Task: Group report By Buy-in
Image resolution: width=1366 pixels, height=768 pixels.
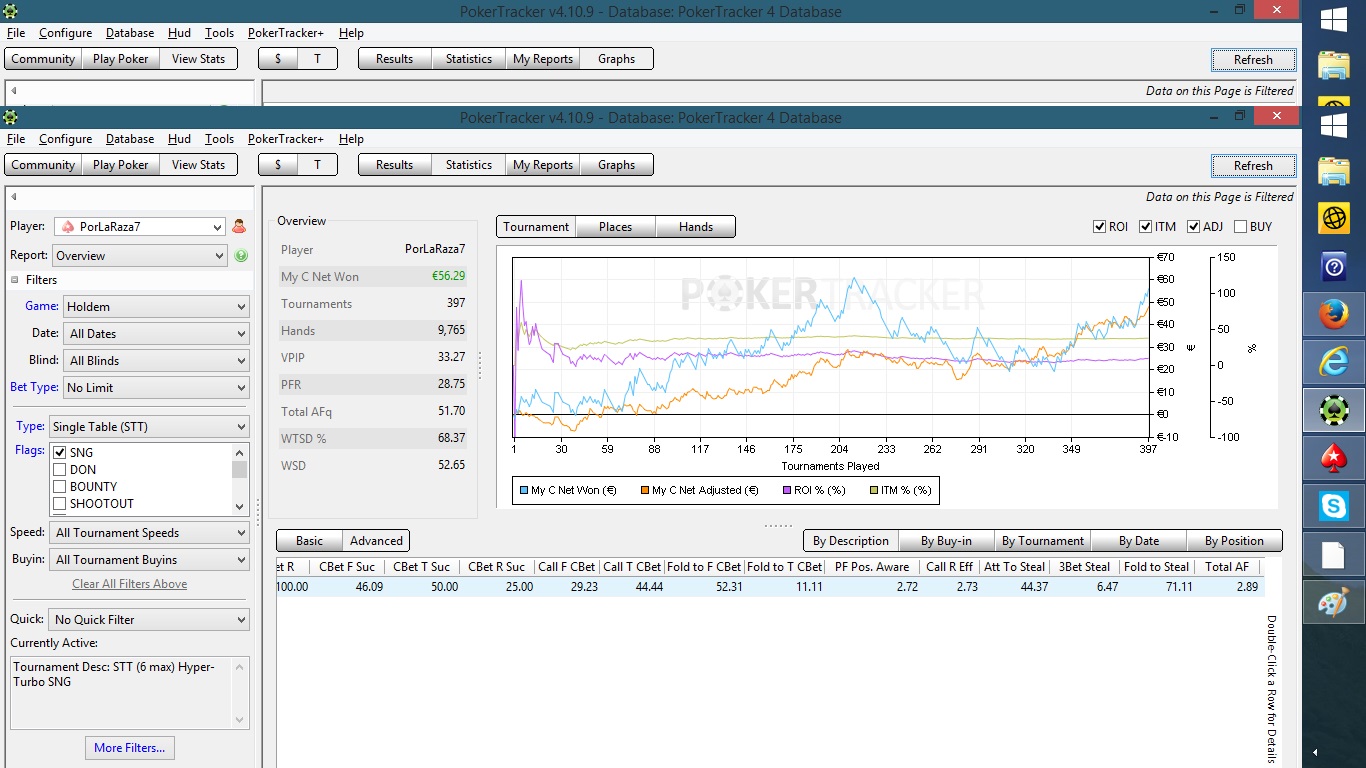Action: [x=947, y=541]
